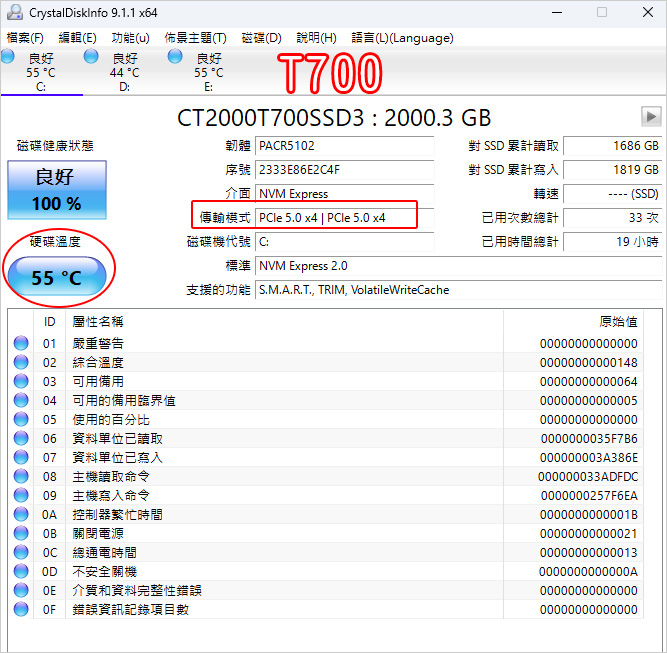Click the blue status orb for drive D:

[91, 56]
